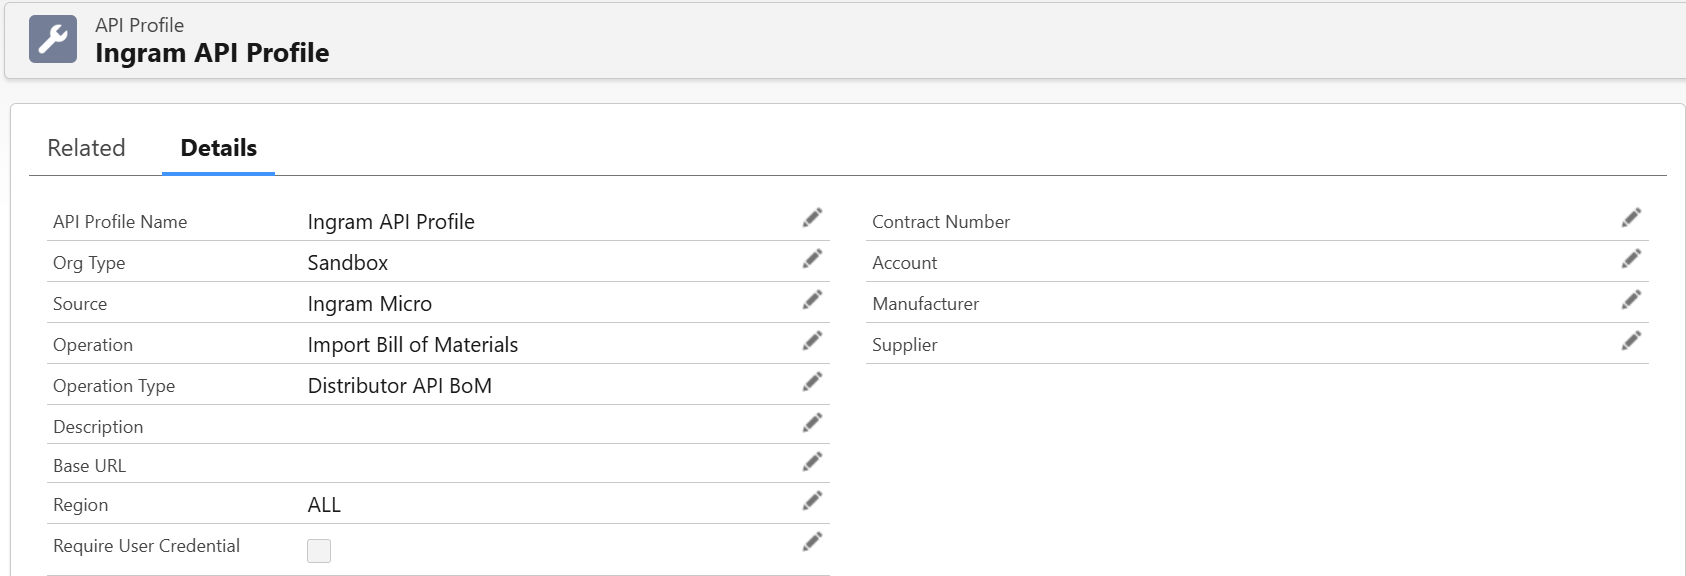1686x576 pixels.
Task: Click Account field edit pencil
Action: tap(1631, 259)
